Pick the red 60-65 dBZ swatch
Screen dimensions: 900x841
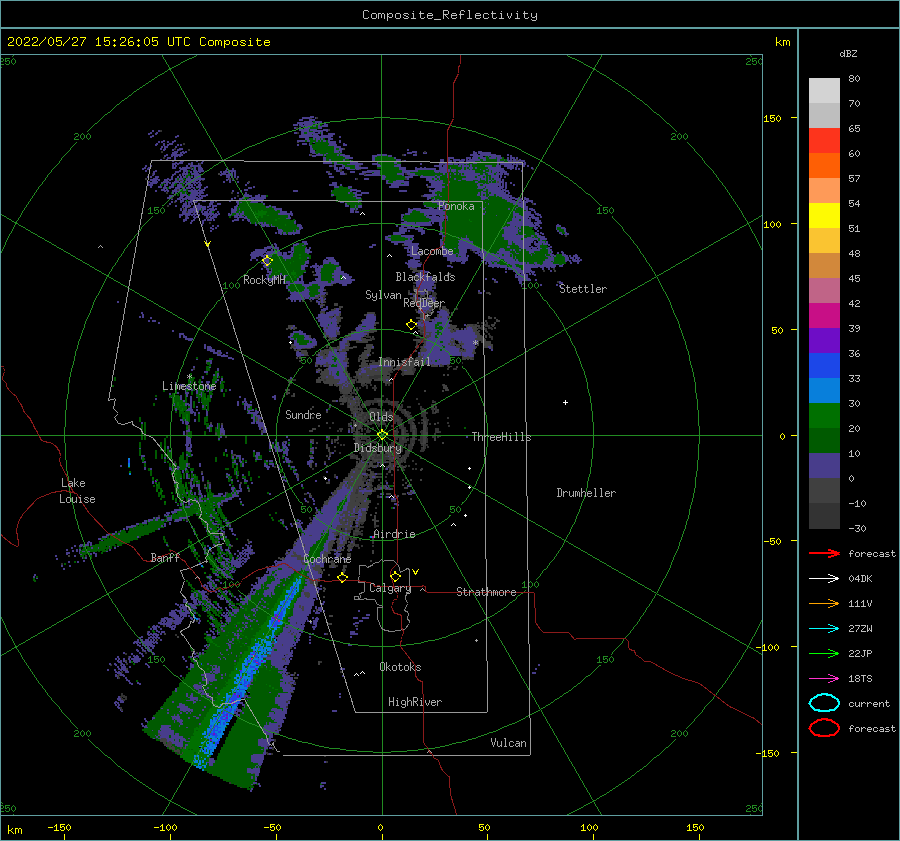[x=824, y=141]
